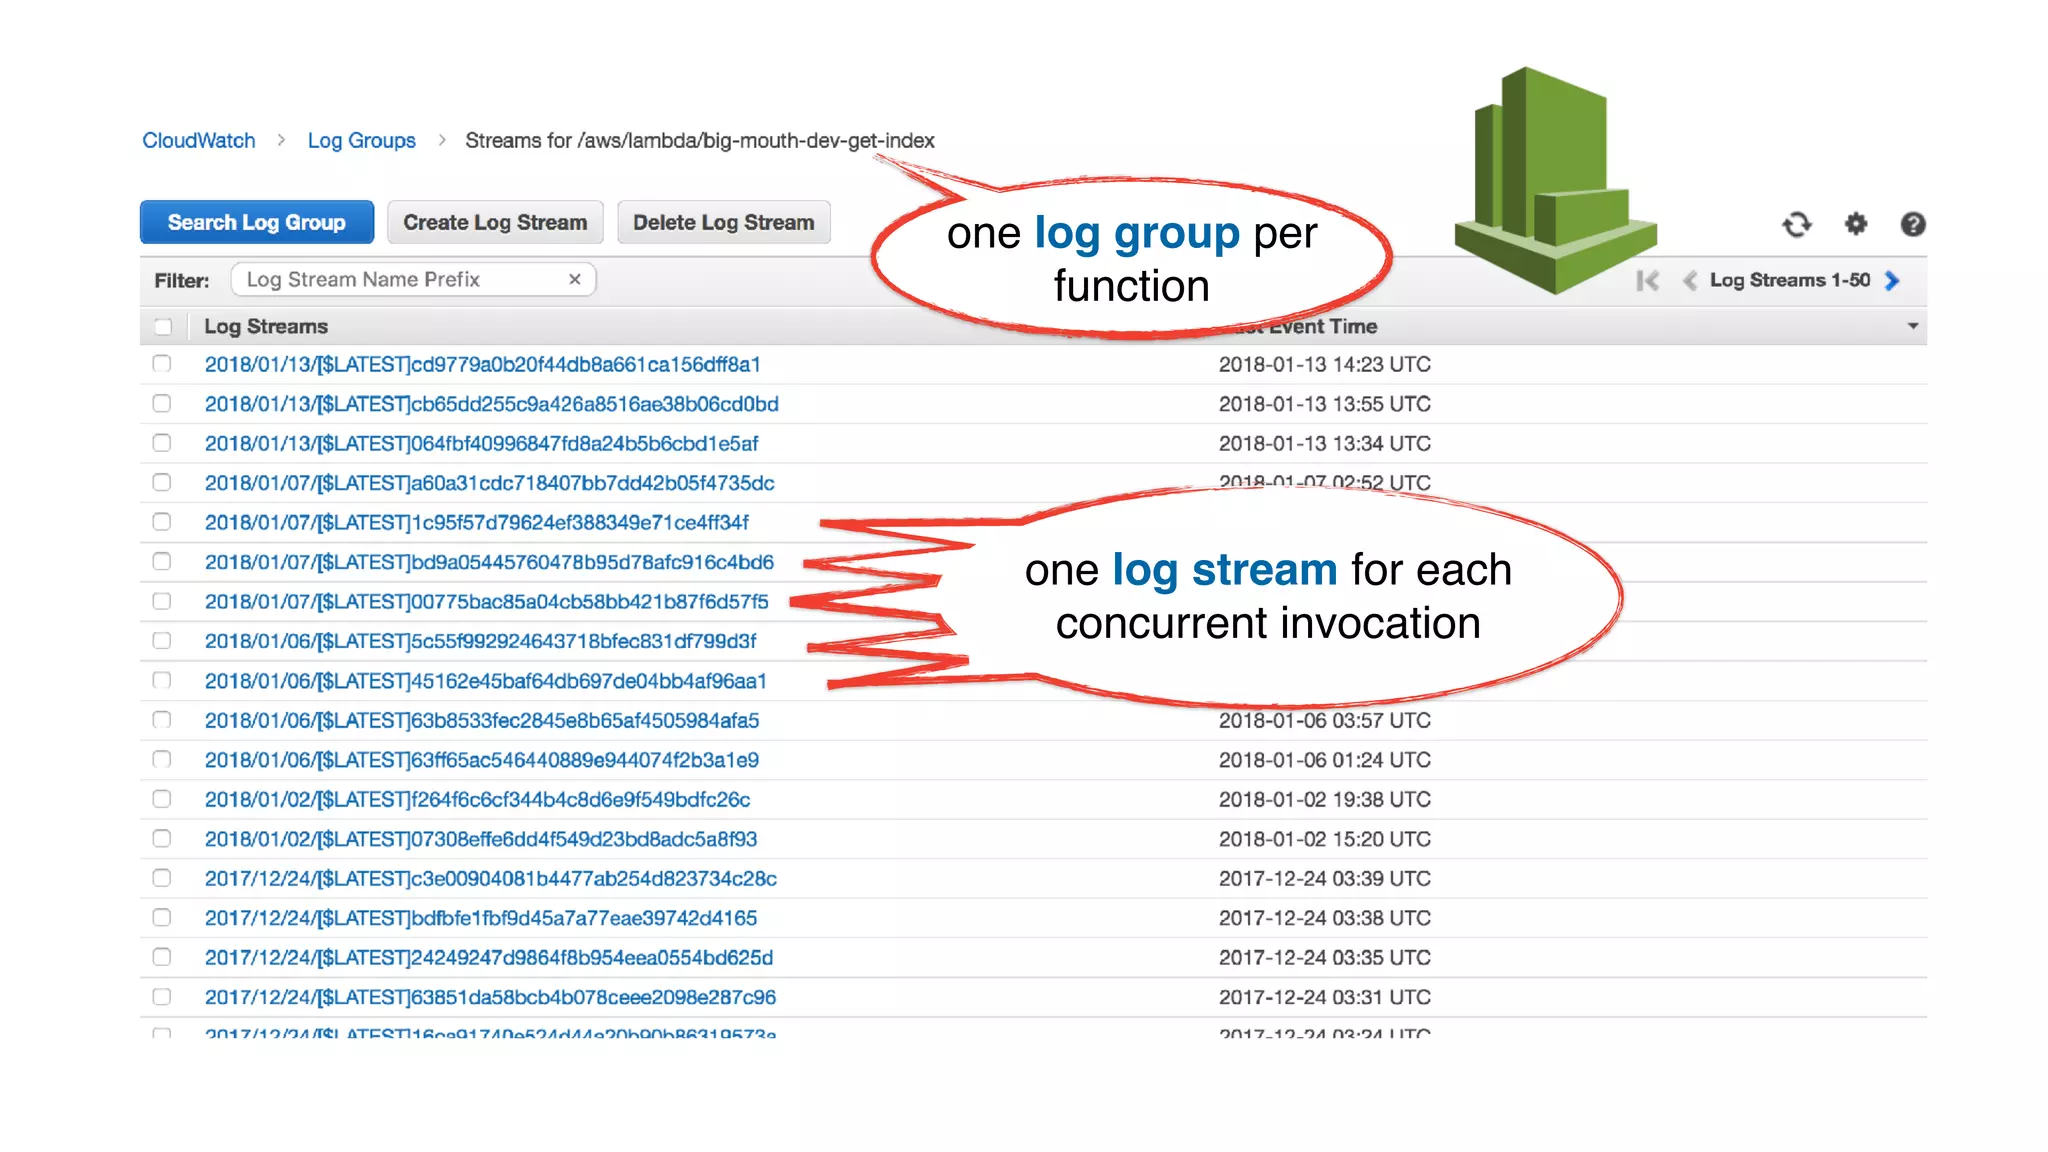Open log stream 00775bac85a04cb58bb421b87f6d57f5

click(487, 602)
